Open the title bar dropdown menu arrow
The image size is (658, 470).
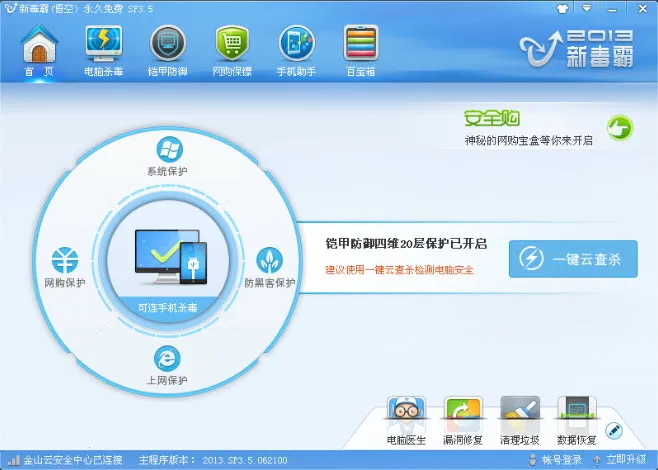[x=587, y=8]
